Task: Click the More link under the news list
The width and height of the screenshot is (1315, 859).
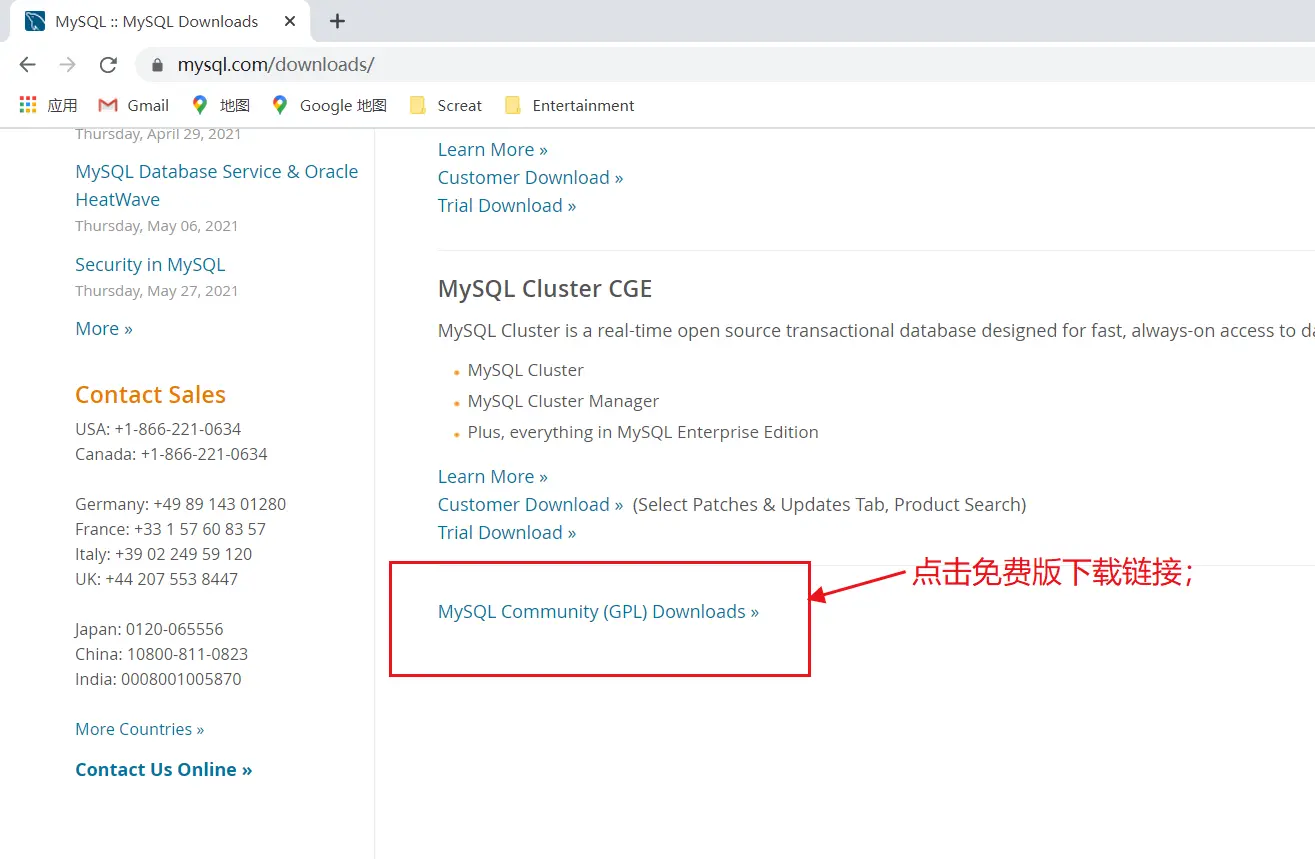Action: 103,328
